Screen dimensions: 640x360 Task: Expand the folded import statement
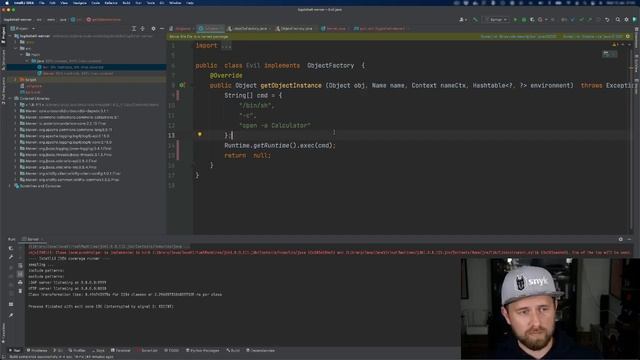(x=226, y=46)
